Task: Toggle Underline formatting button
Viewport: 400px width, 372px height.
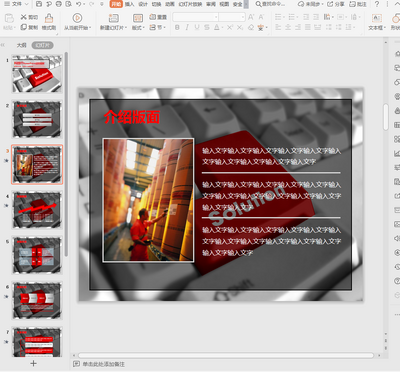Action: tap(197, 27)
